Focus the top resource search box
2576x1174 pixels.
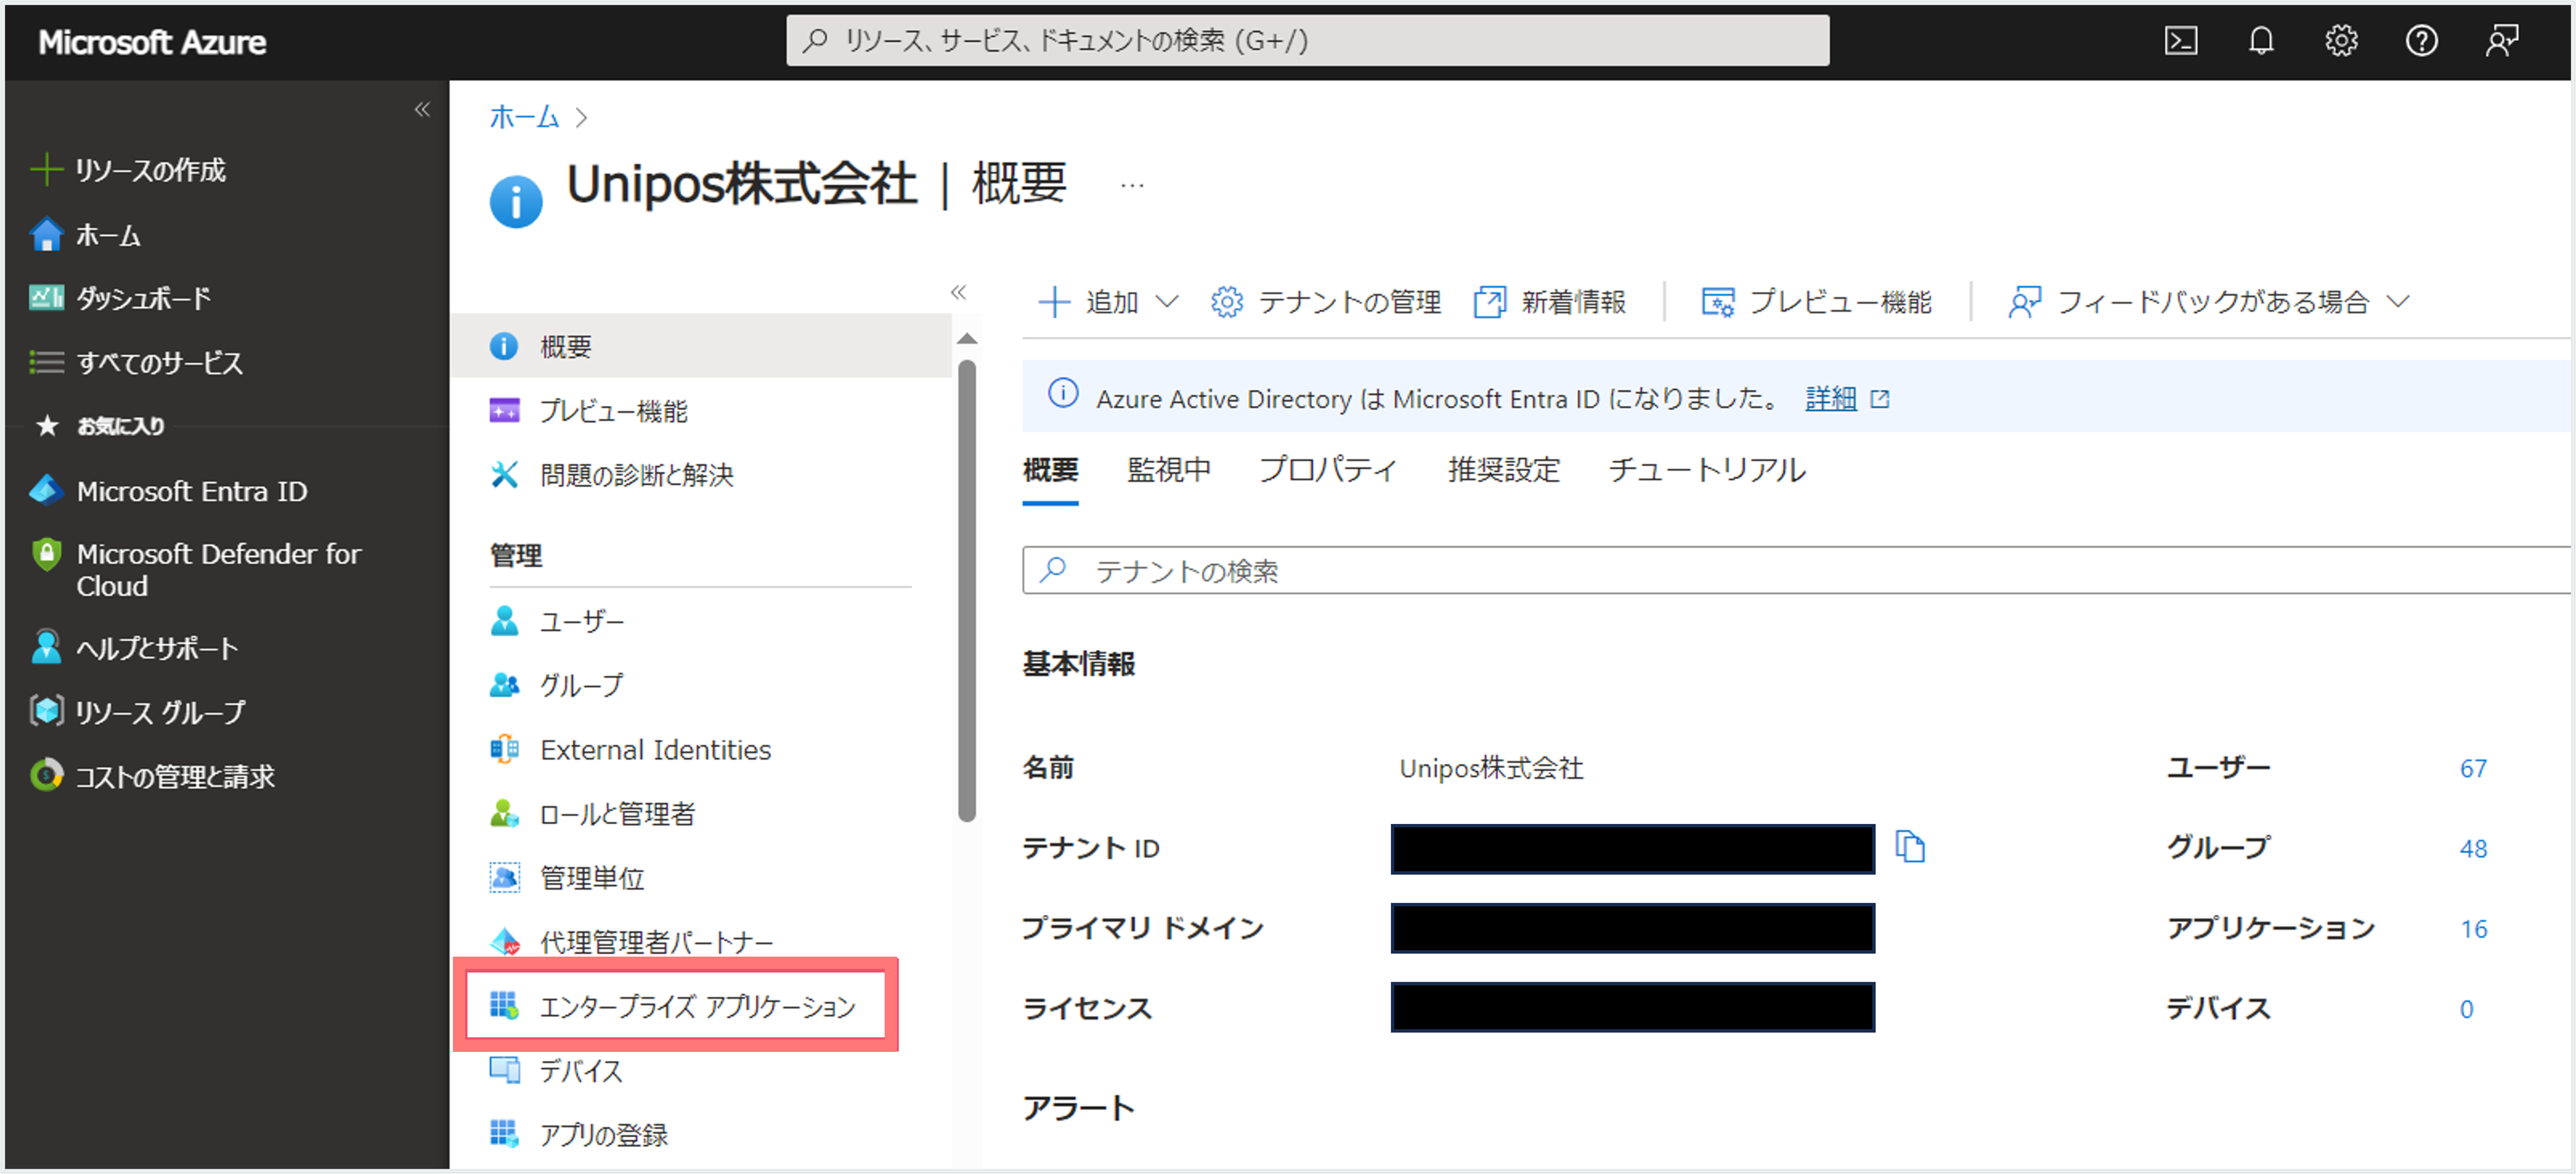click(1308, 40)
